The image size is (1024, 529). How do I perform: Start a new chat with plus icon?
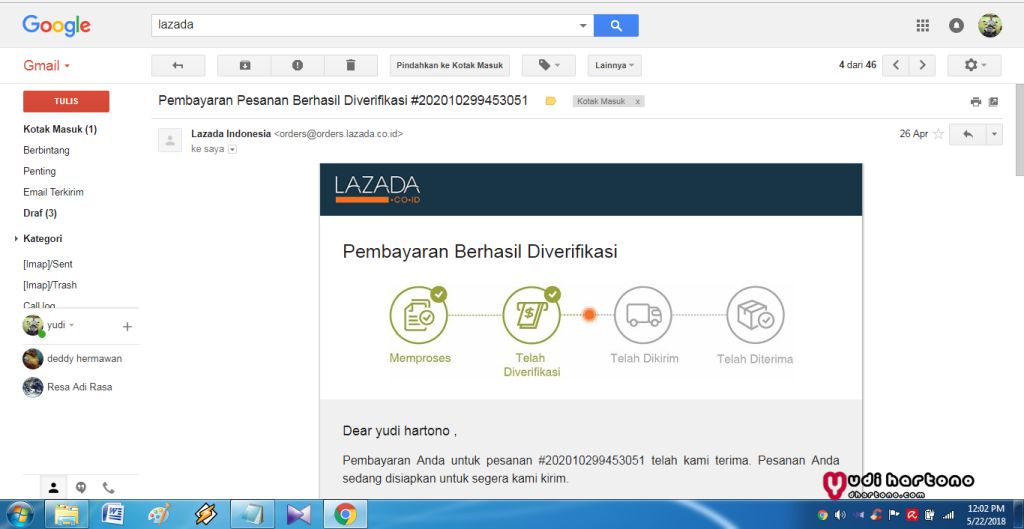tap(127, 327)
